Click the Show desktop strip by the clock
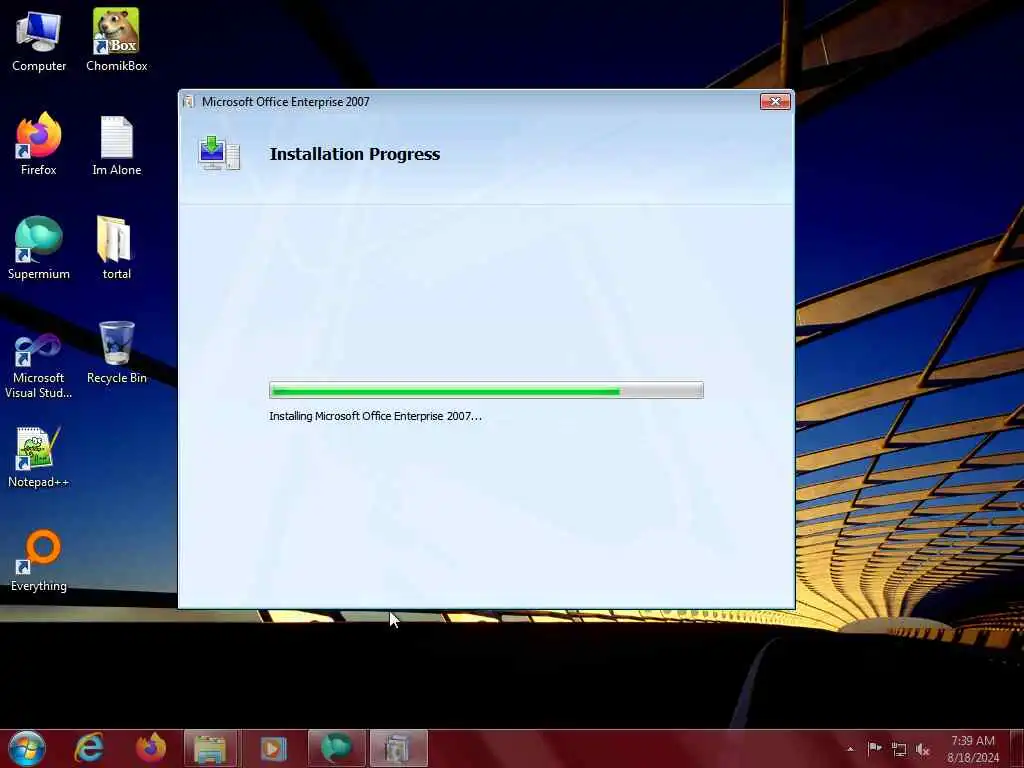Screen dimensions: 1024x768 pyautogui.click(x=1017, y=748)
